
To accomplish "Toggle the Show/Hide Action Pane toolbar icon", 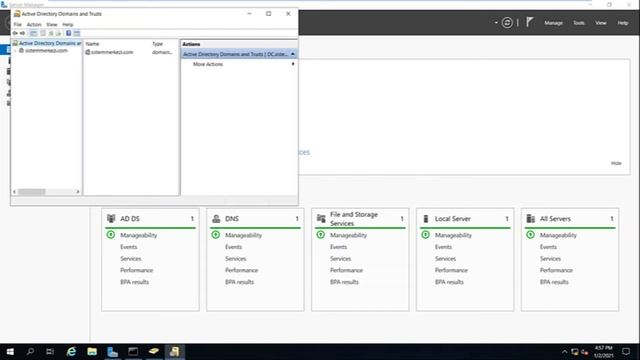I will click(x=77, y=33).
